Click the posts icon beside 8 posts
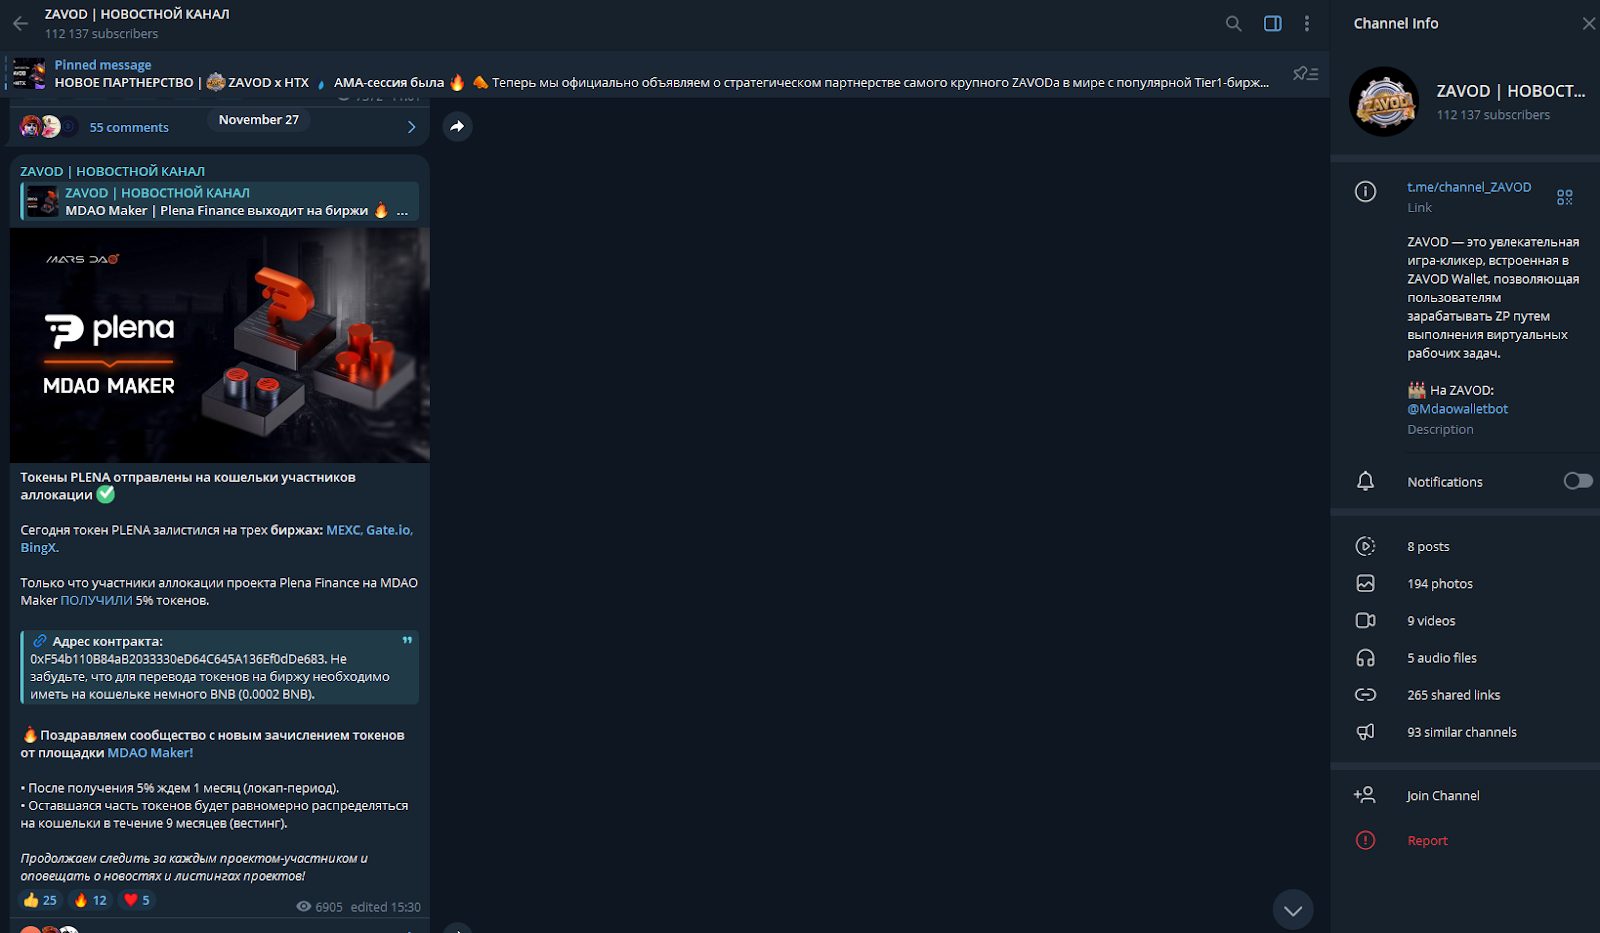The image size is (1600, 933). (1365, 546)
